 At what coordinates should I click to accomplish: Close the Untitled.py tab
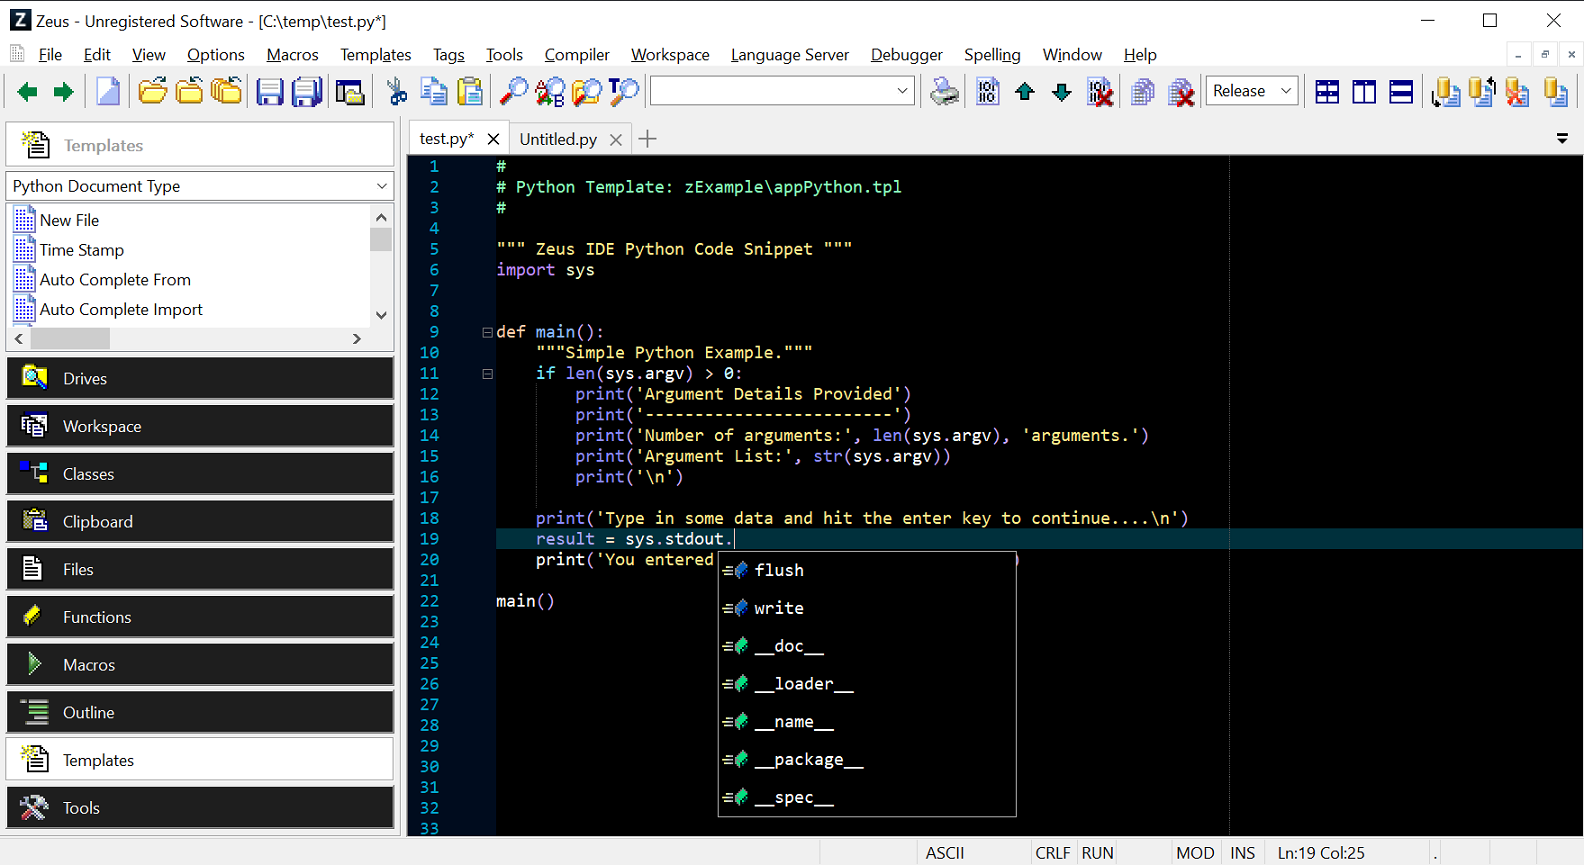616,139
